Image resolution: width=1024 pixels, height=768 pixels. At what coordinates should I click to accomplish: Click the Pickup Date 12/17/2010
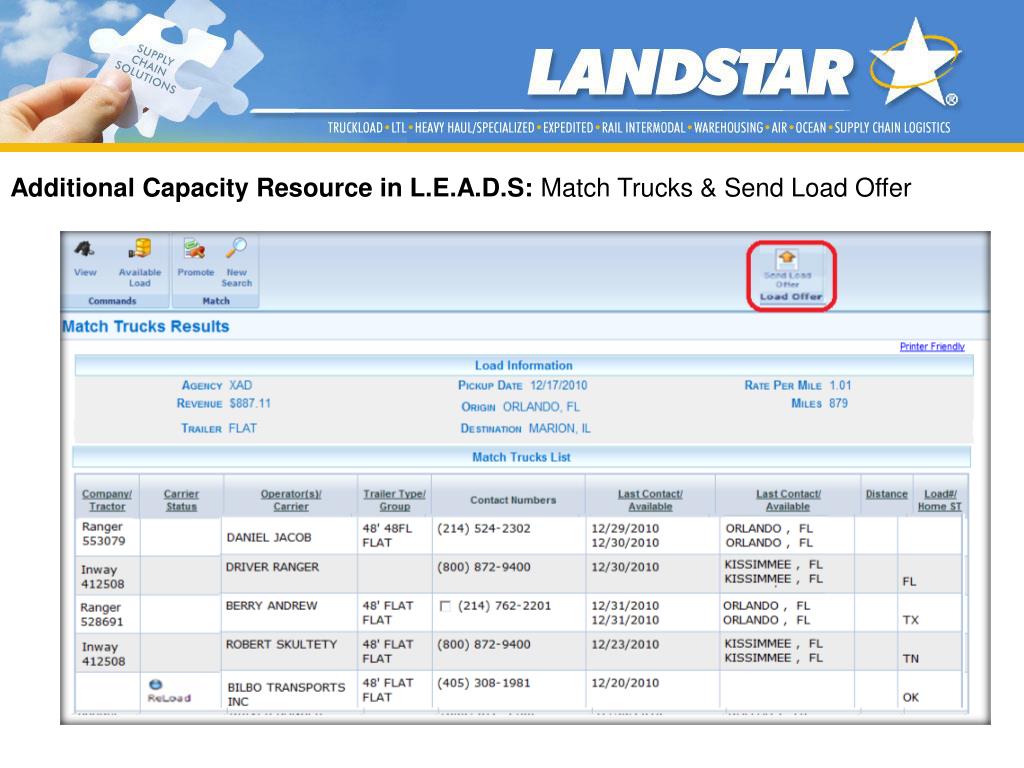point(558,385)
